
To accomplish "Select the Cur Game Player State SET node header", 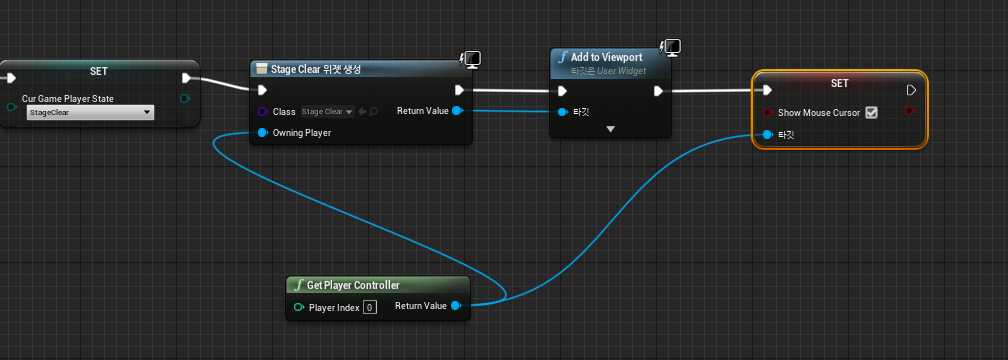I will pos(99,71).
